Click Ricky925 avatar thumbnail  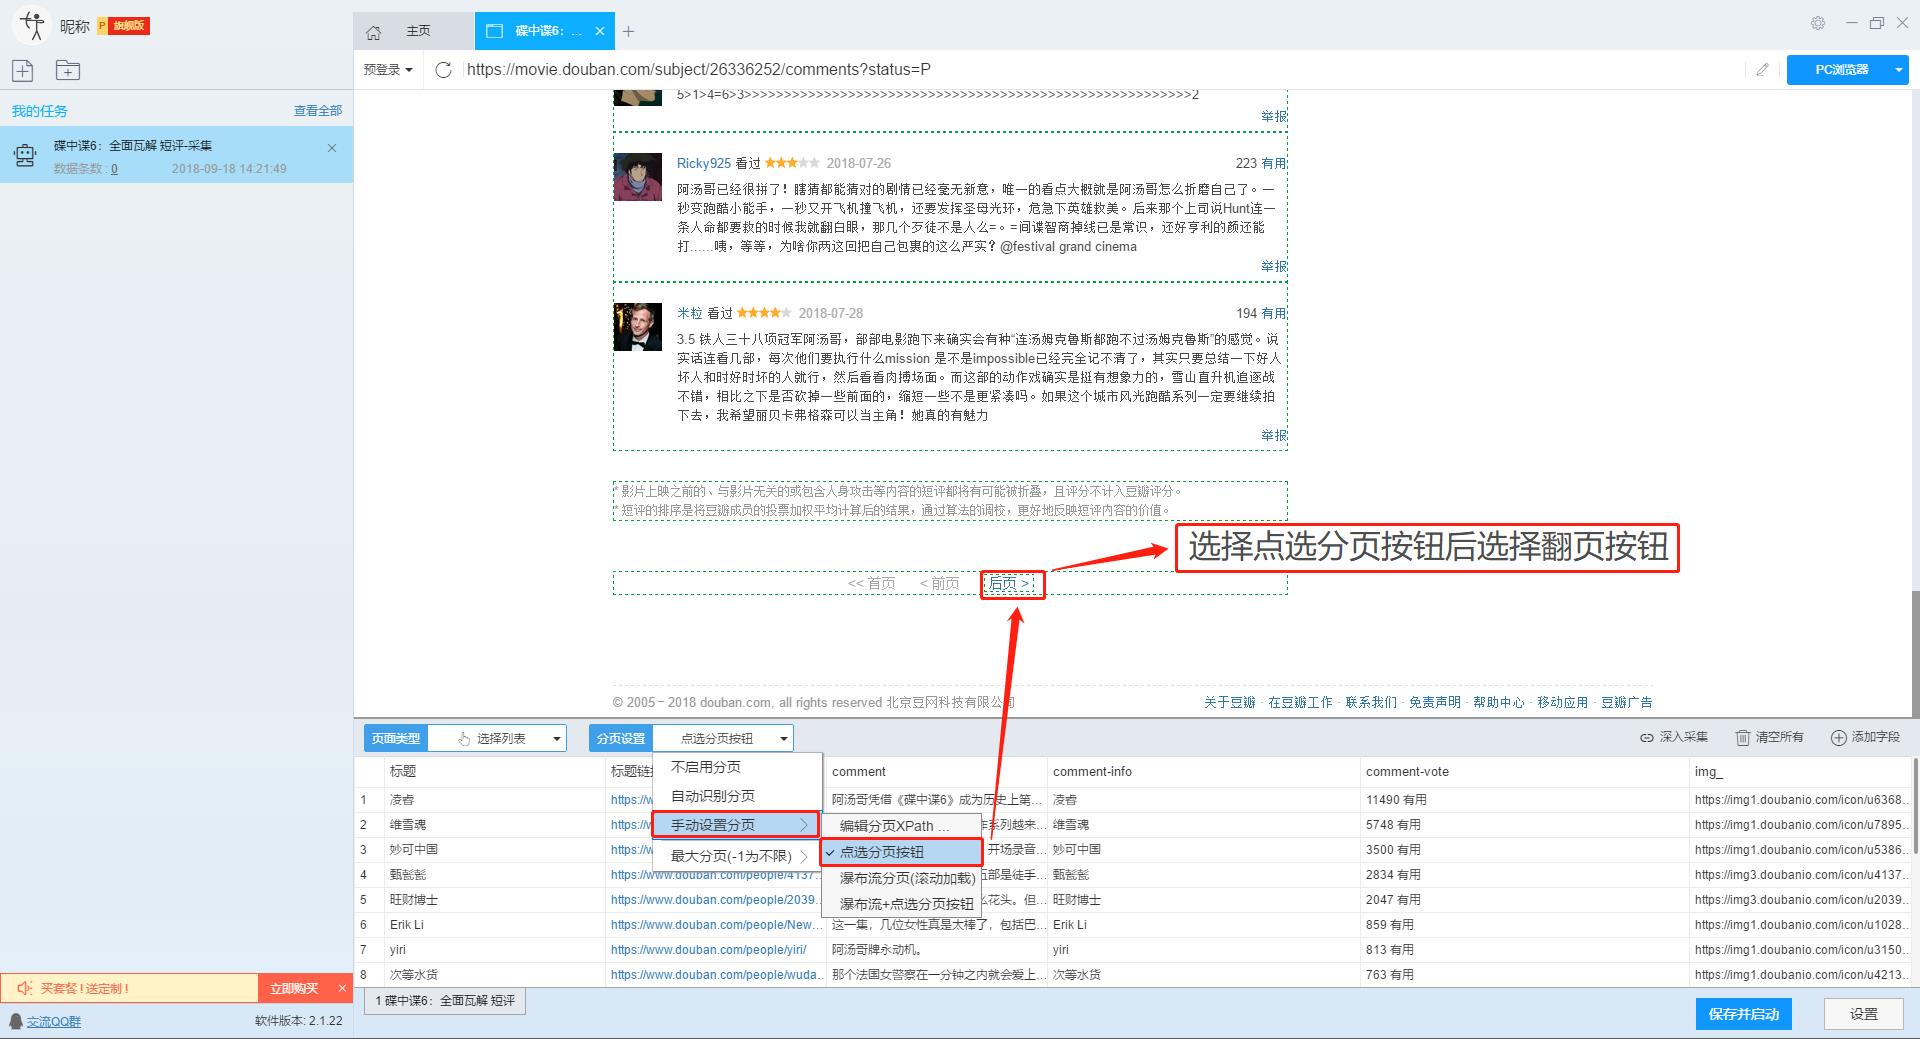637,177
